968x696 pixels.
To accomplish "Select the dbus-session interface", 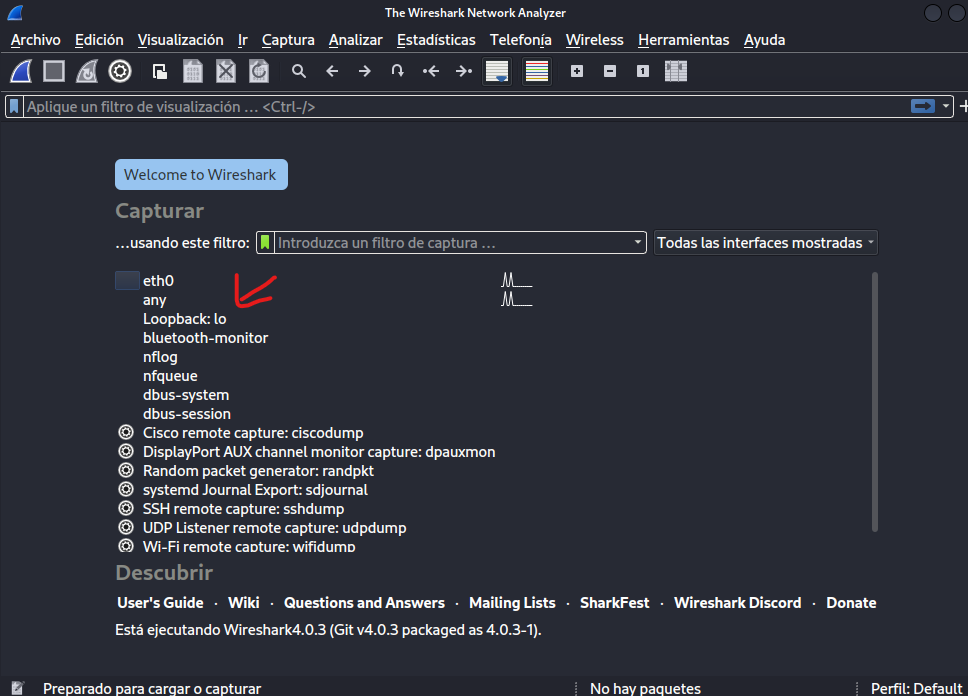I will [x=187, y=414].
